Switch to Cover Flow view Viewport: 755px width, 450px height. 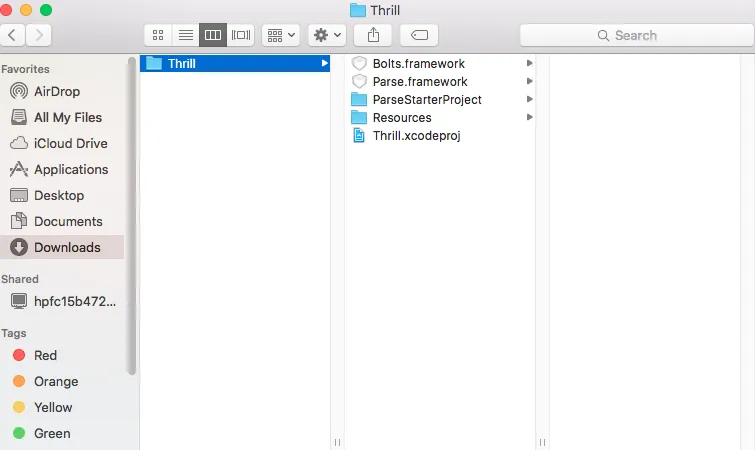click(x=241, y=35)
